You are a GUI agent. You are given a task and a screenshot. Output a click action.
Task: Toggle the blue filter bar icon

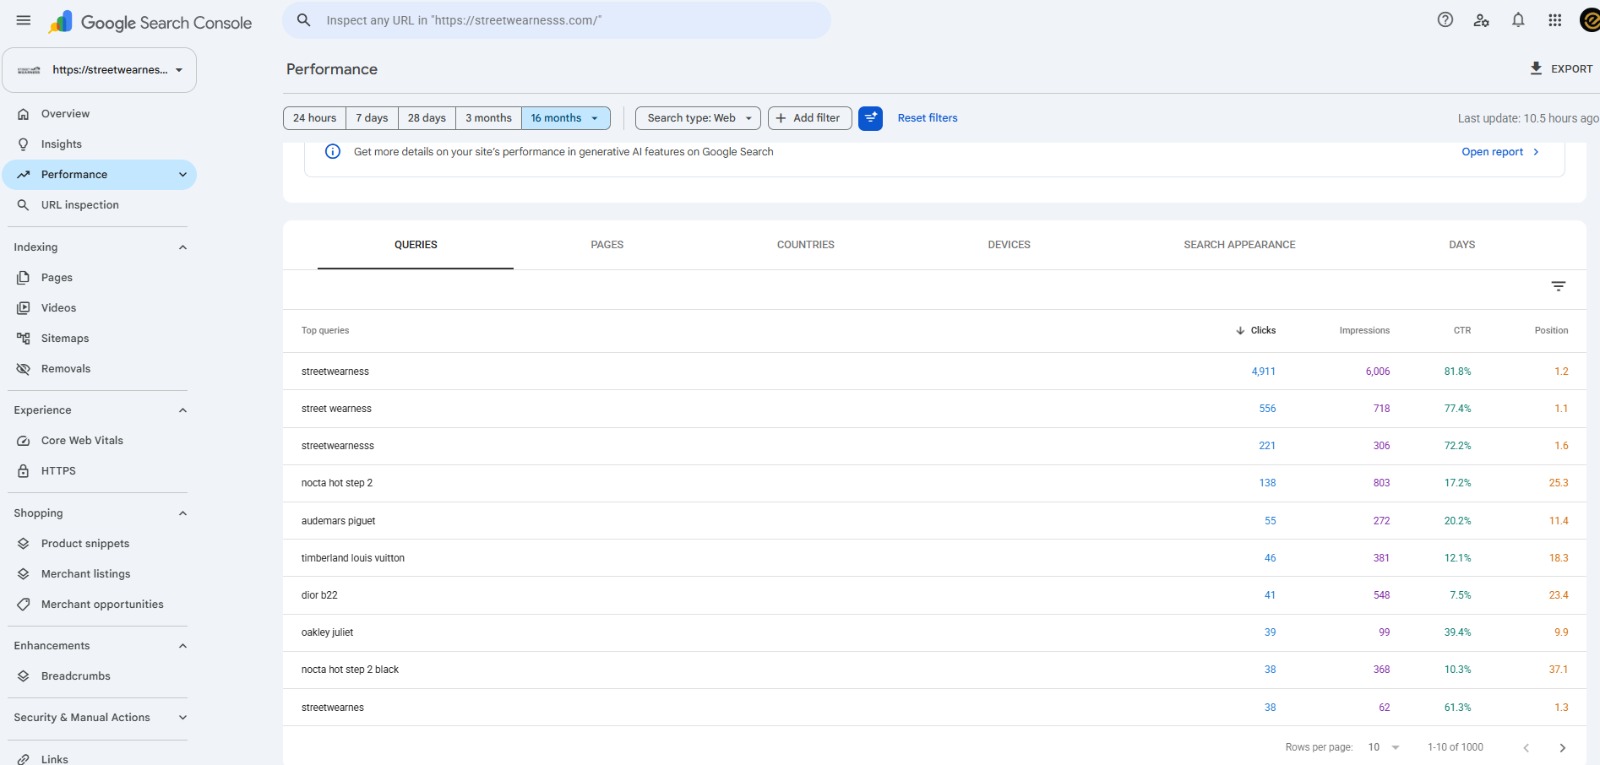click(870, 118)
